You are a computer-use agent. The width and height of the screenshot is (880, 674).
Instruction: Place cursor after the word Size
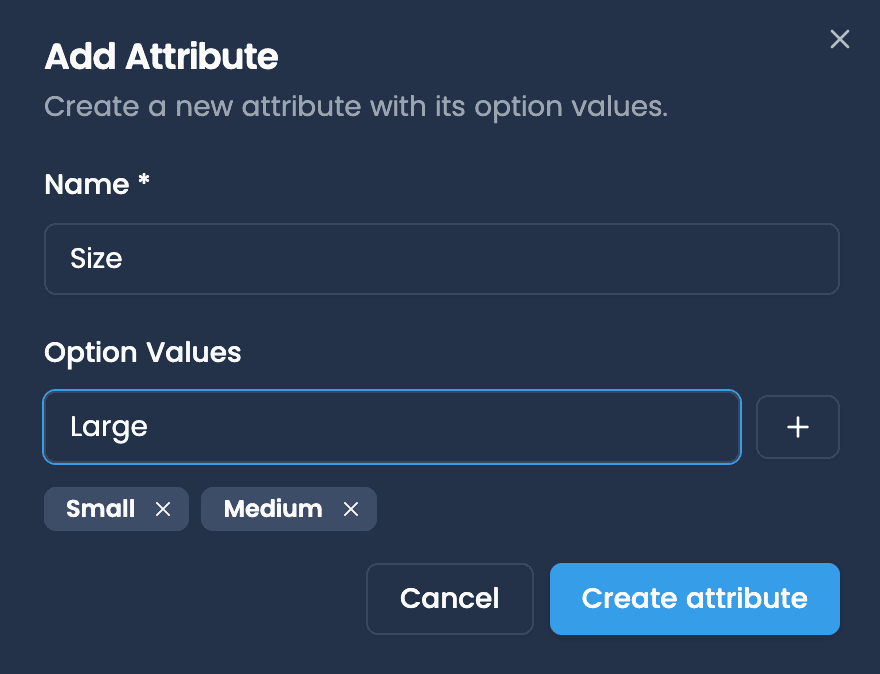[x=124, y=259]
